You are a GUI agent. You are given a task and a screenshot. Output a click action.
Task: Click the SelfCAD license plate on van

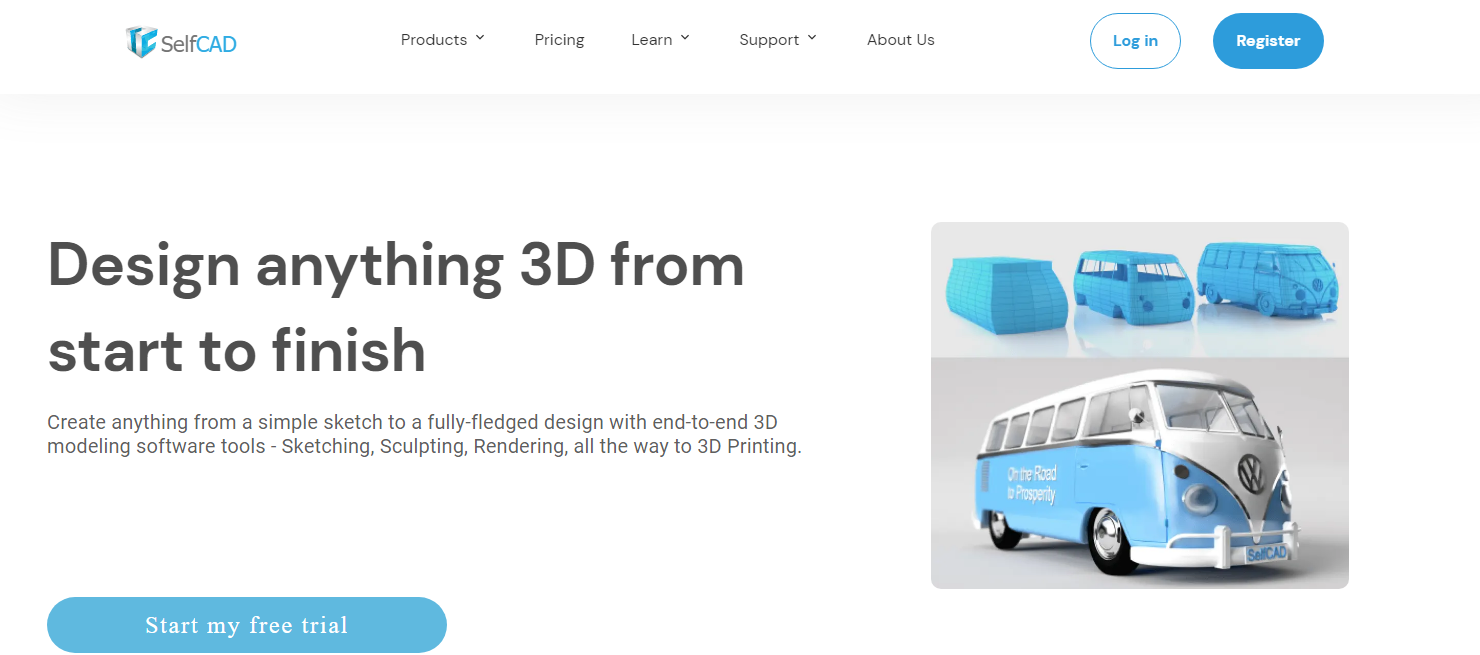pos(1266,553)
